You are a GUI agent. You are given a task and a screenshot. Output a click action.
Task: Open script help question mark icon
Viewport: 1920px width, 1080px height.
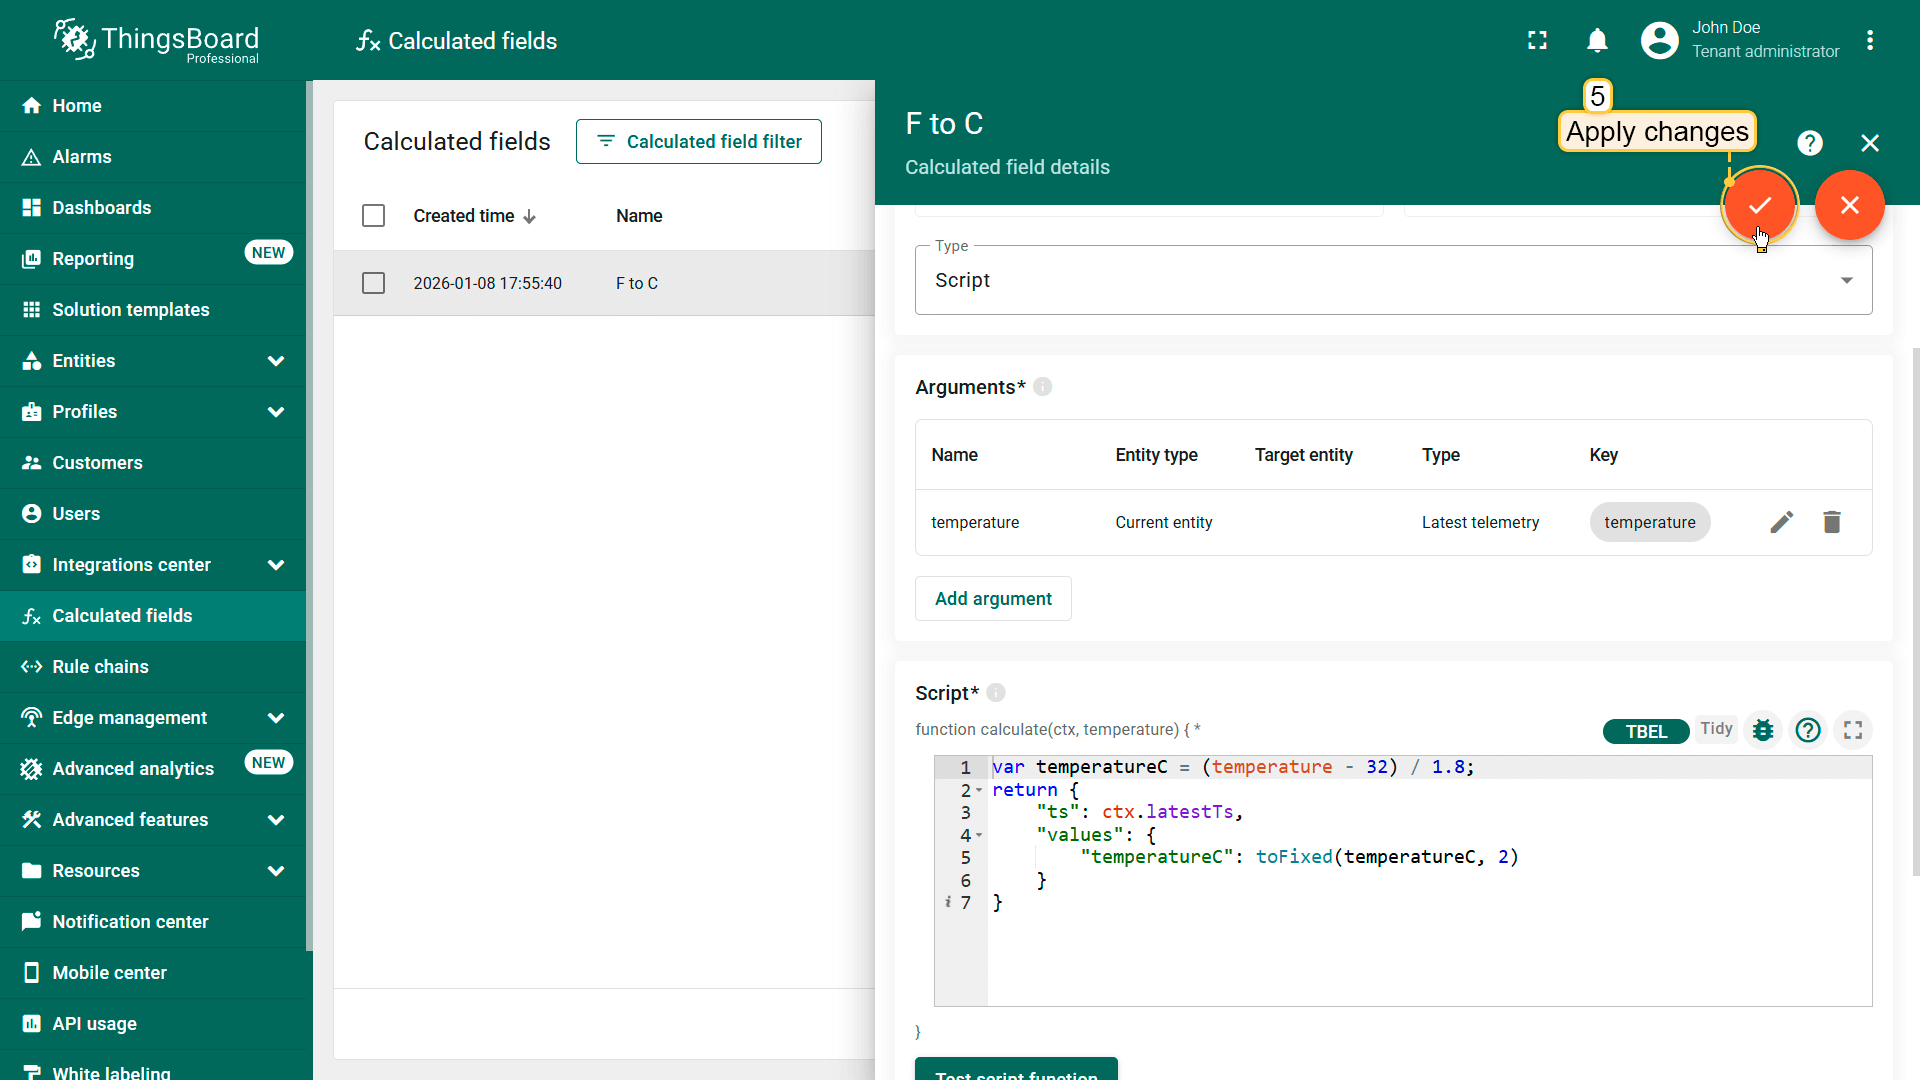point(1807,730)
